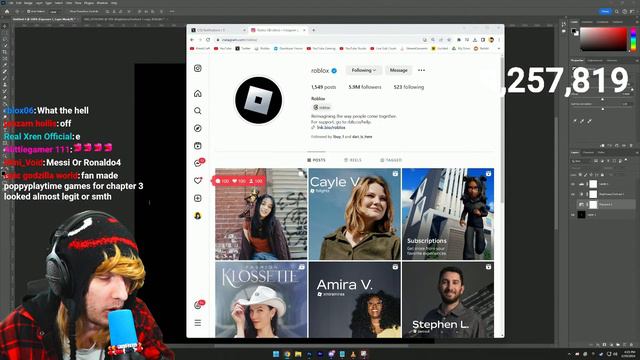
Task: Open the YouTube bookmark in bookmarks bar
Action: [223, 49]
